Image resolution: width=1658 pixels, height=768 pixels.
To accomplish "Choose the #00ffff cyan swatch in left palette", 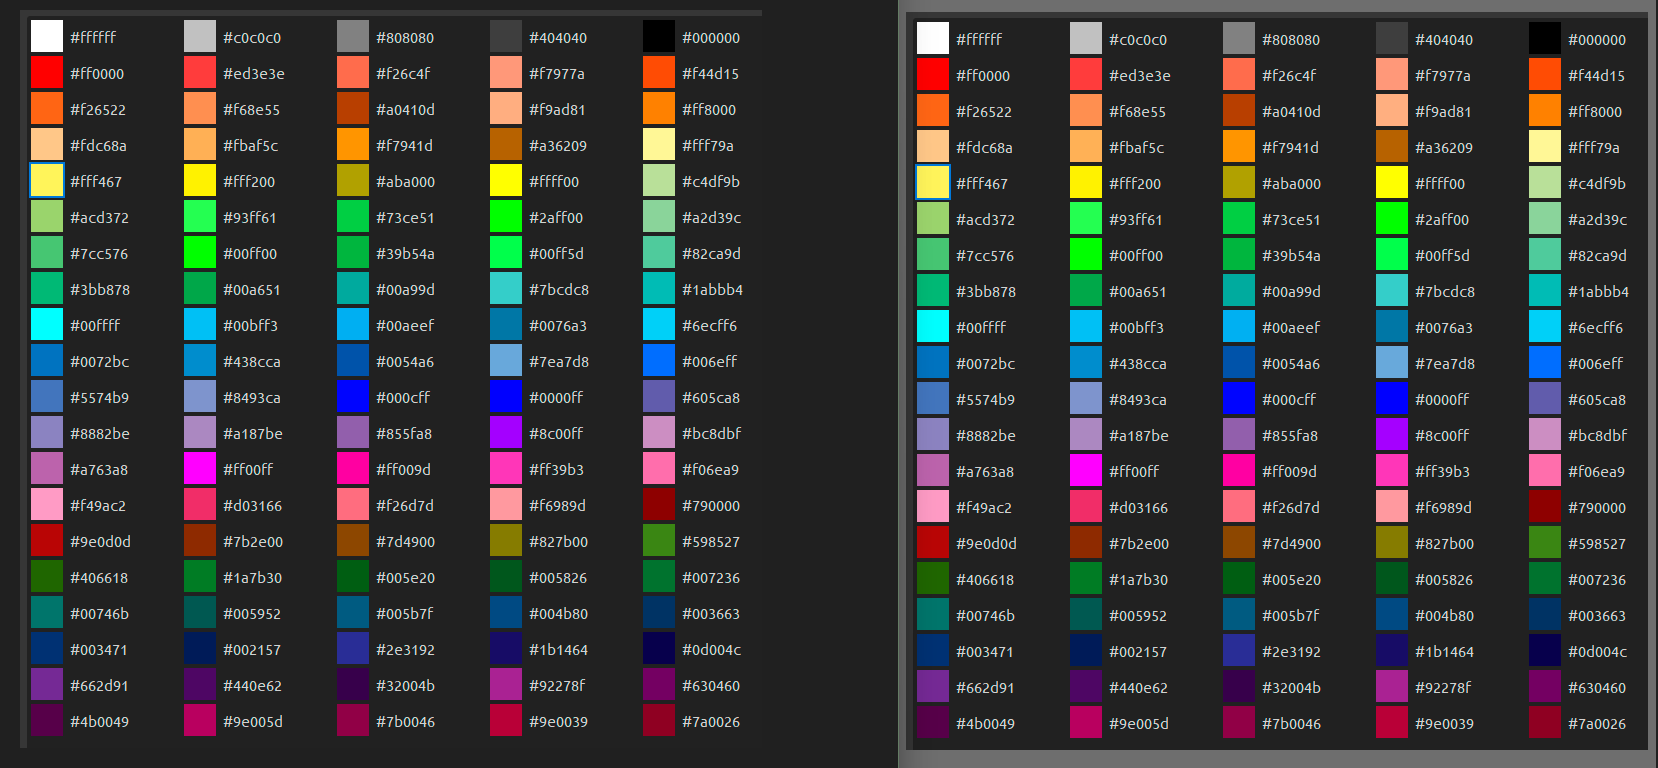I will point(47,325).
